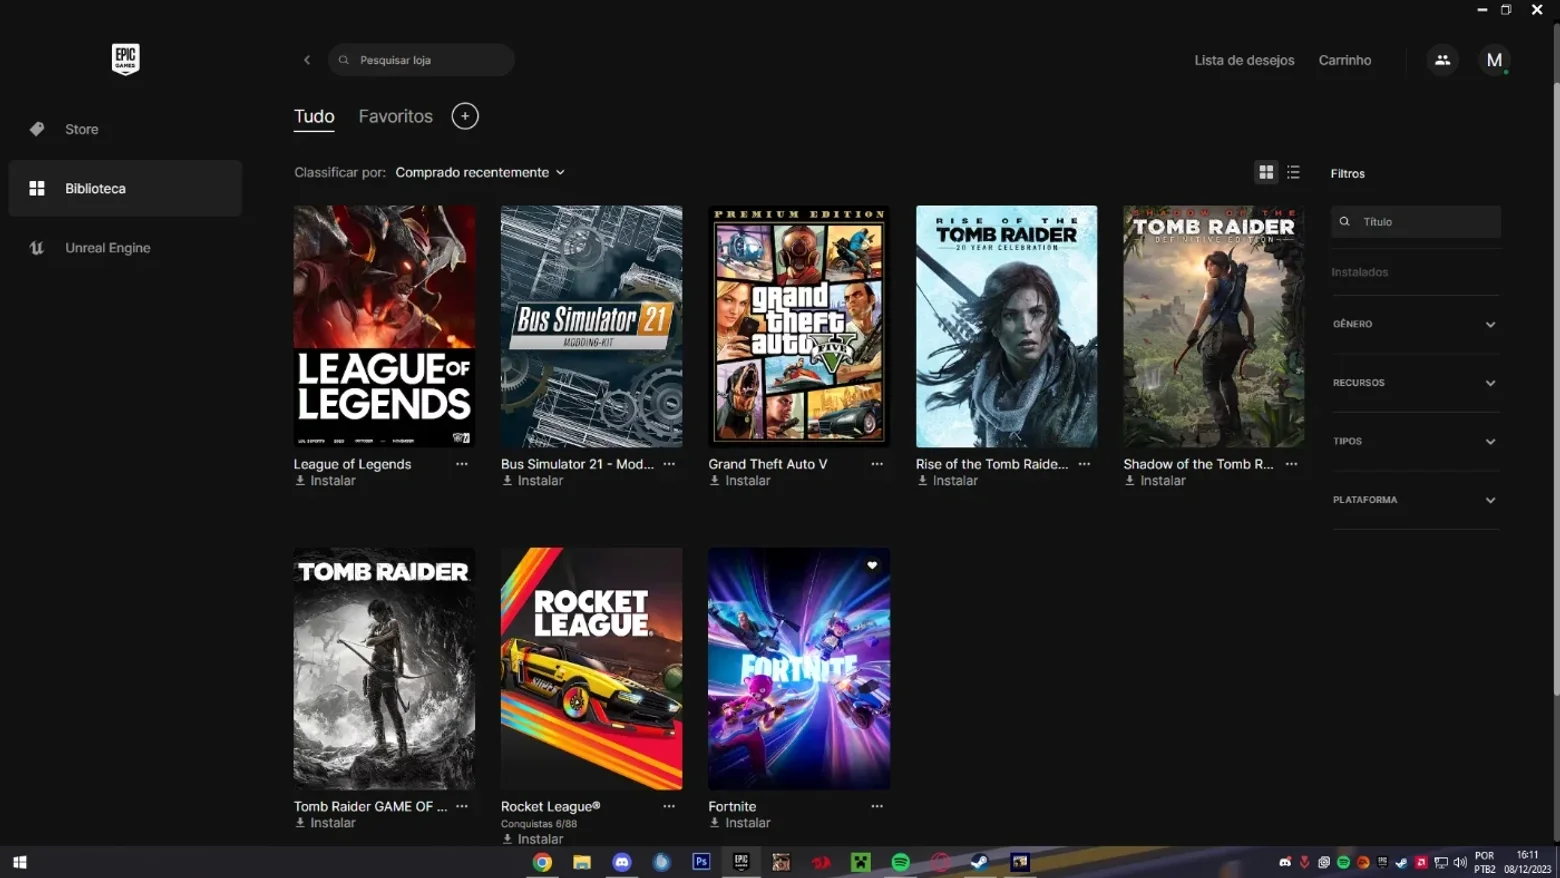Click the Rocket League Conquistas 6/88 text
This screenshot has width=1560, height=878.
(539, 824)
